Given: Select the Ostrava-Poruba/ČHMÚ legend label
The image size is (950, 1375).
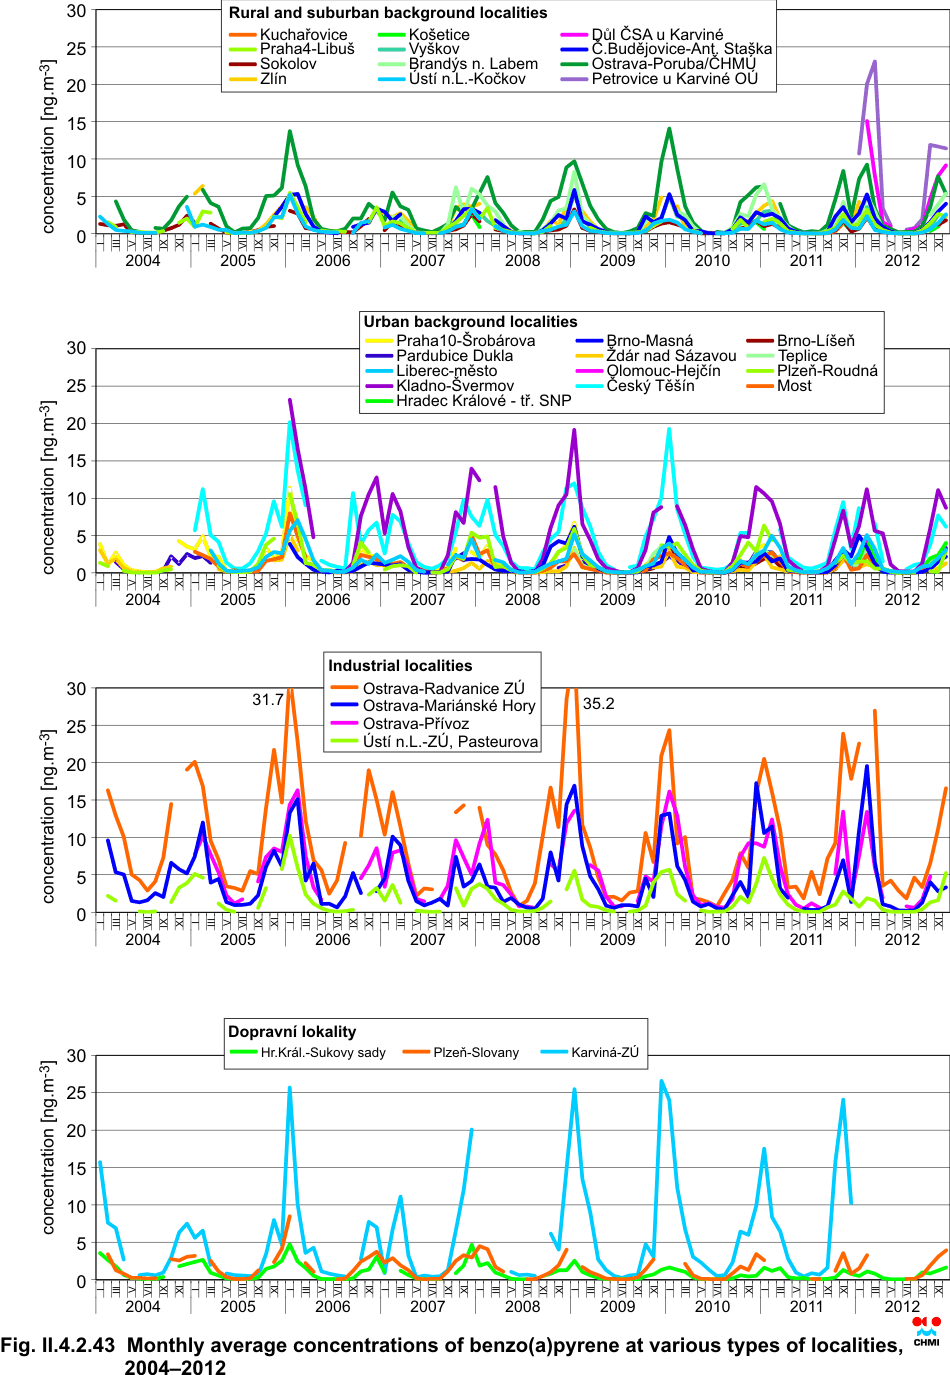Looking at the screenshot, I should pos(673,64).
